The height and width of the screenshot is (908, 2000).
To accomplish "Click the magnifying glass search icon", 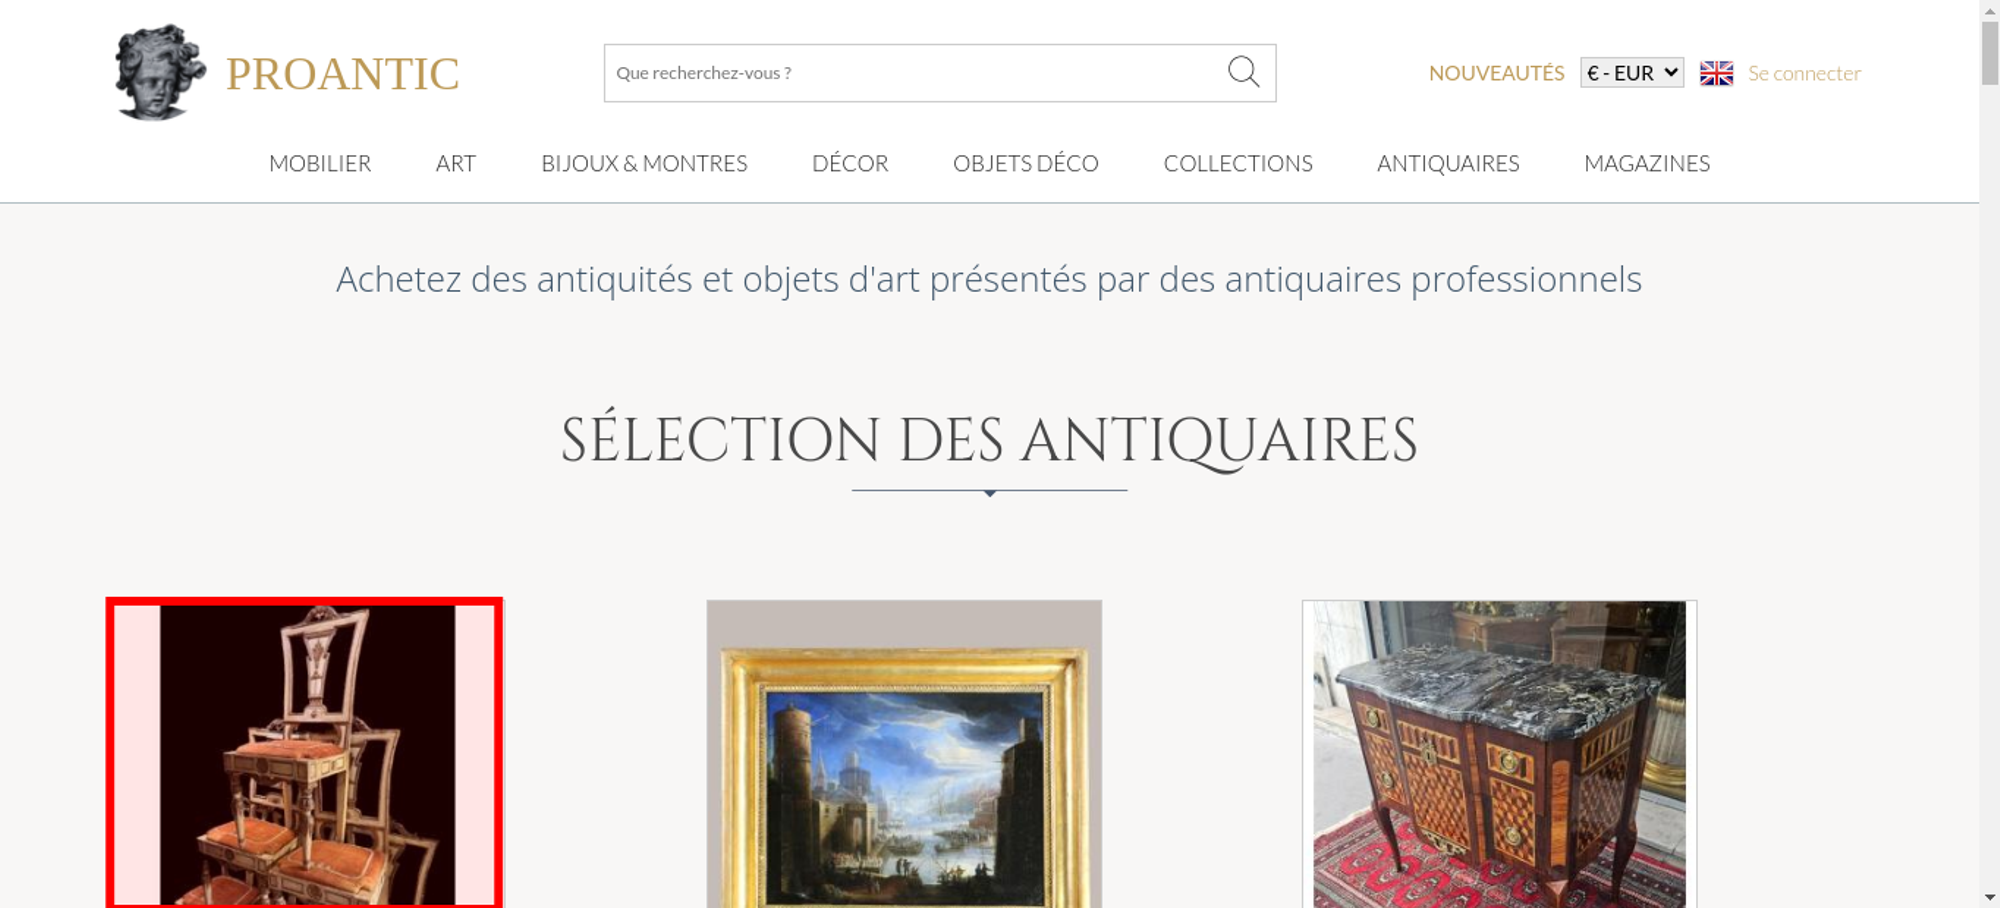I will pos(1243,72).
